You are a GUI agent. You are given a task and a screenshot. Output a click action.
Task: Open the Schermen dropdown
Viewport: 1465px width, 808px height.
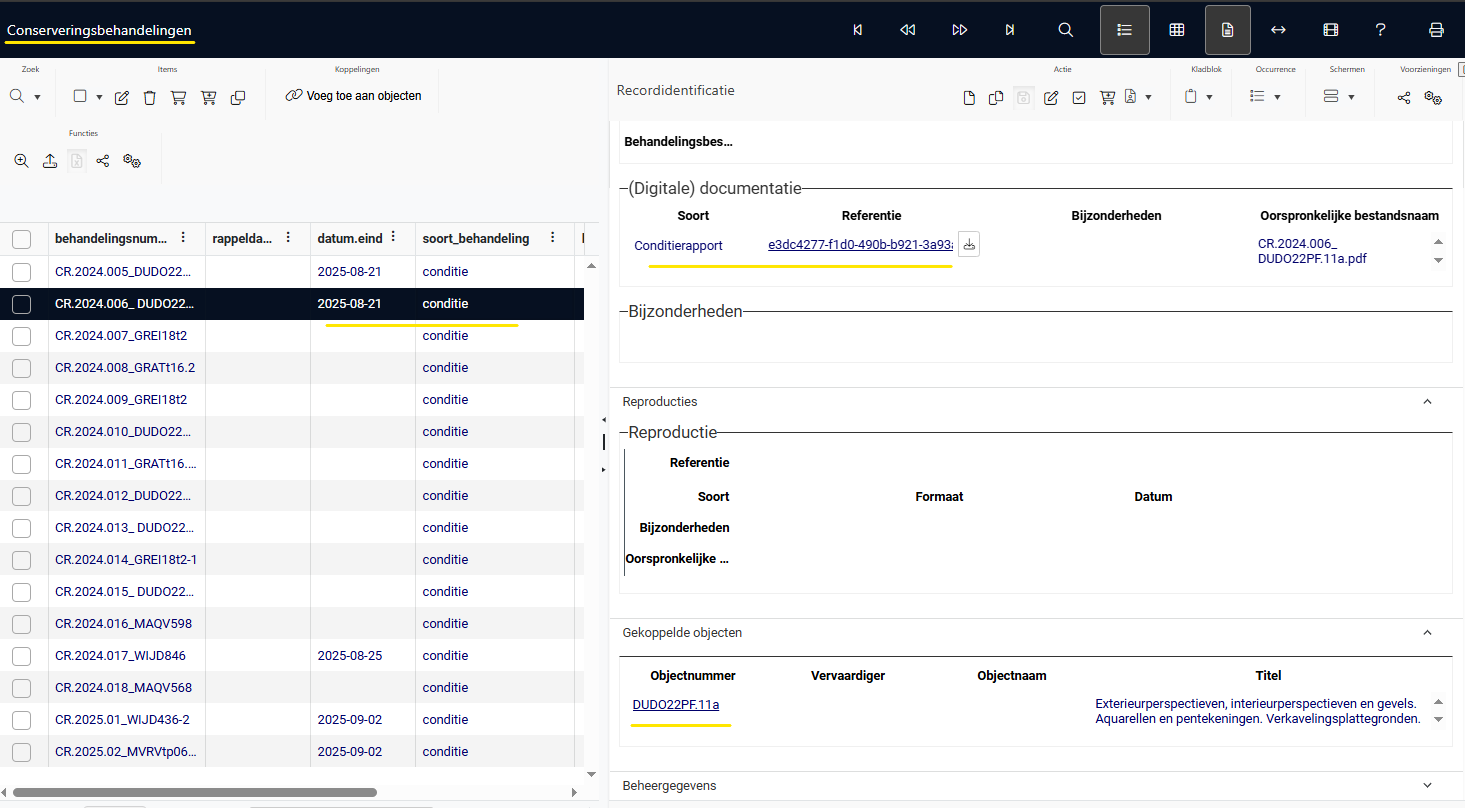(x=1339, y=97)
